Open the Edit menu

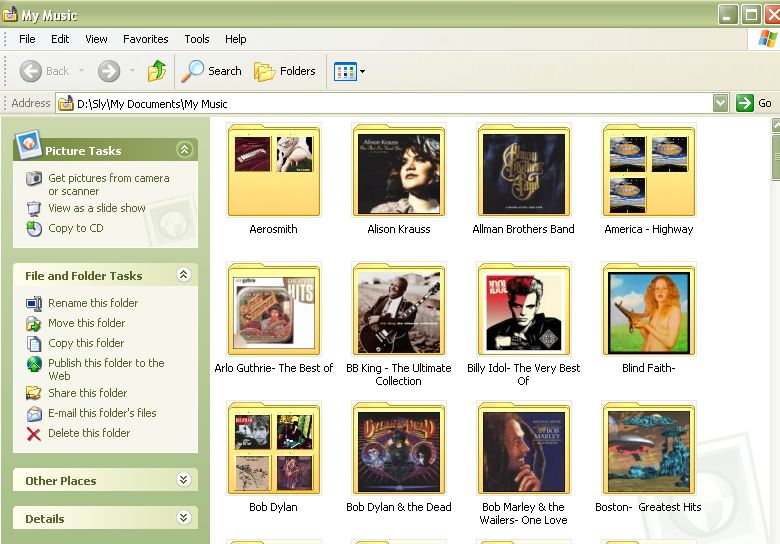tap(60, 39)
